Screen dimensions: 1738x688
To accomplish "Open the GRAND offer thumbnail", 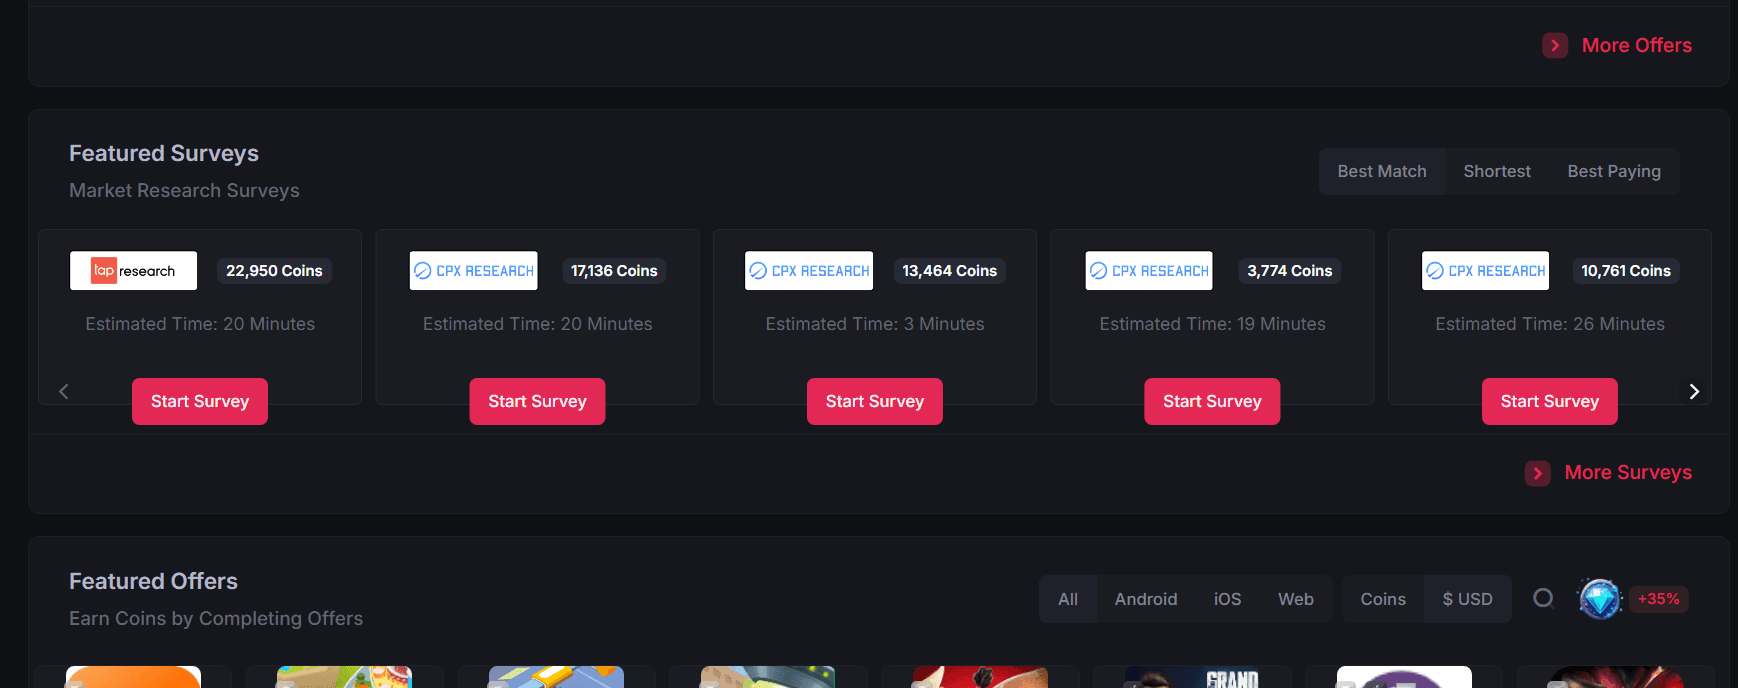I will click(x=1192, y=677).
